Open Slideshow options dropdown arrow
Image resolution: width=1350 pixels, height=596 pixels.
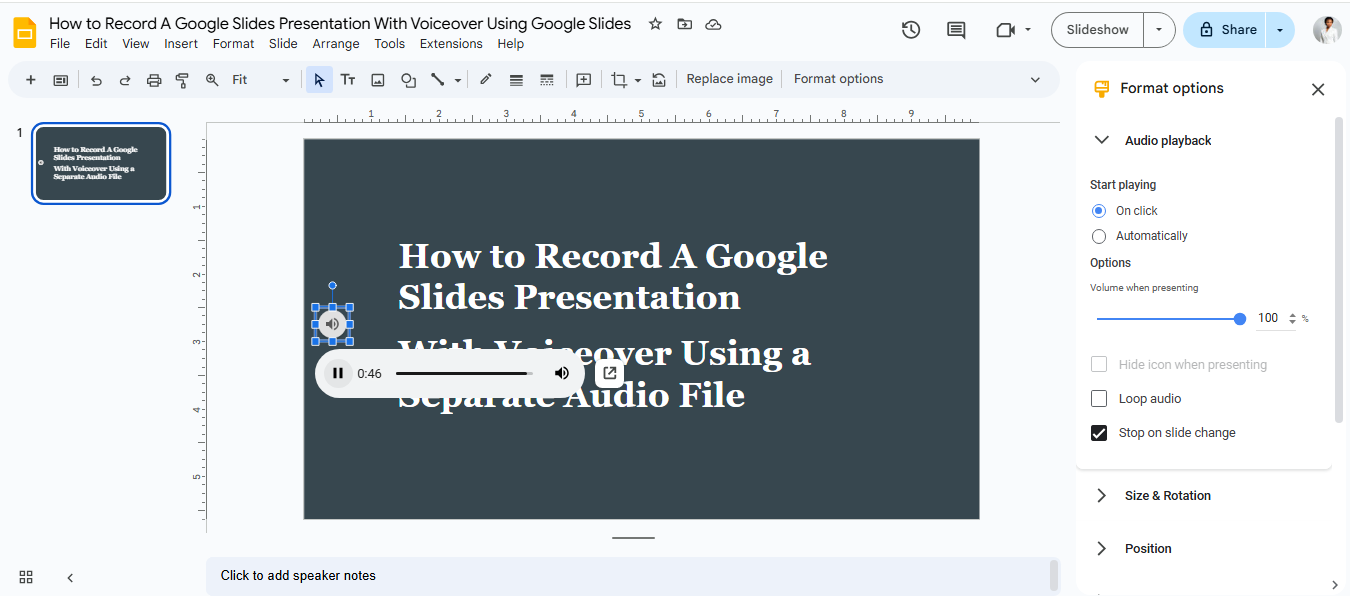click(x=1159, y=30)
